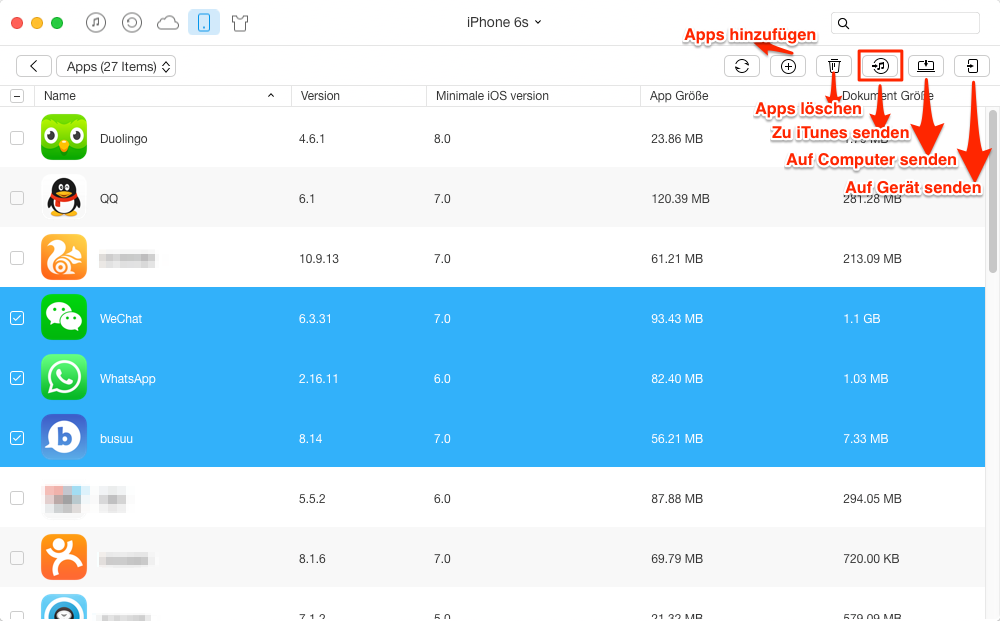Viewport: 1000px width, 621px height.
Task: Uncheck the busuu row checkbox
Action: 17,437
